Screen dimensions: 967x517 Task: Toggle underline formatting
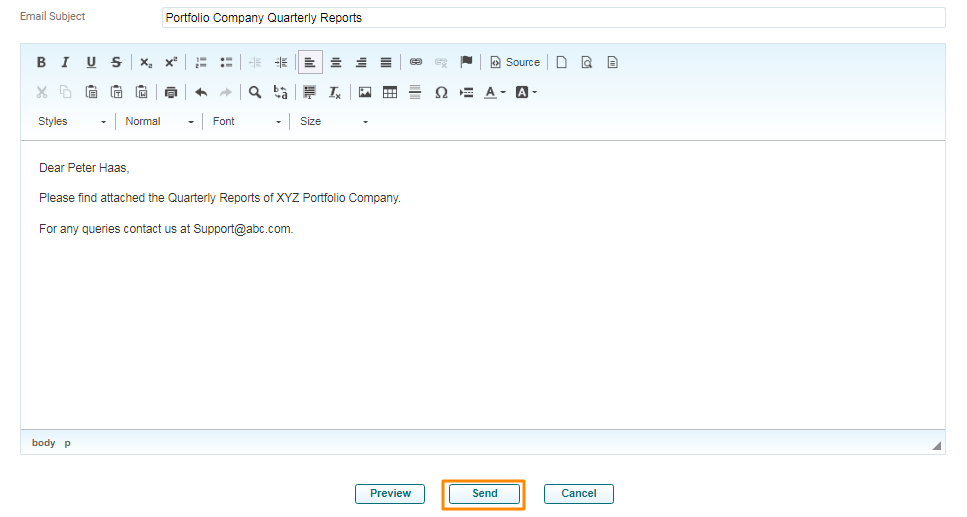91,62
